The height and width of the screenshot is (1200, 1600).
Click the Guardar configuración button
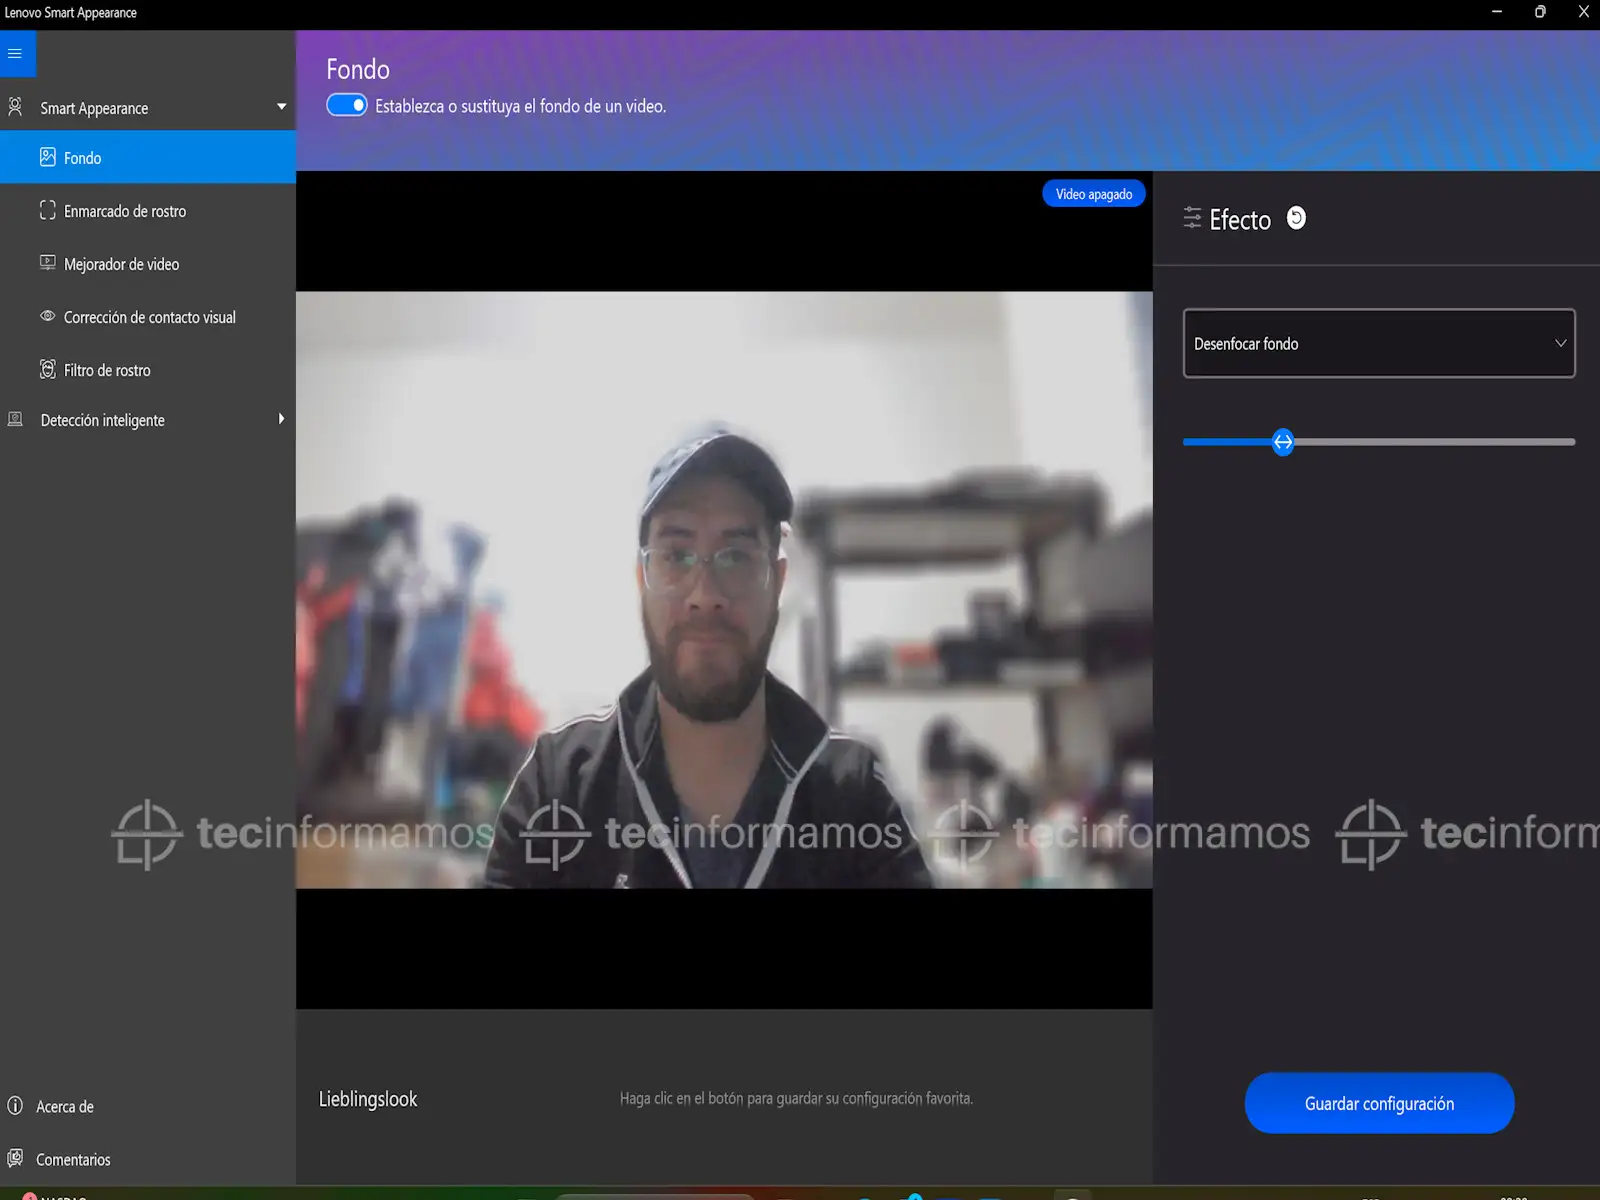pyautogui.click(x=1379, y=1103)
